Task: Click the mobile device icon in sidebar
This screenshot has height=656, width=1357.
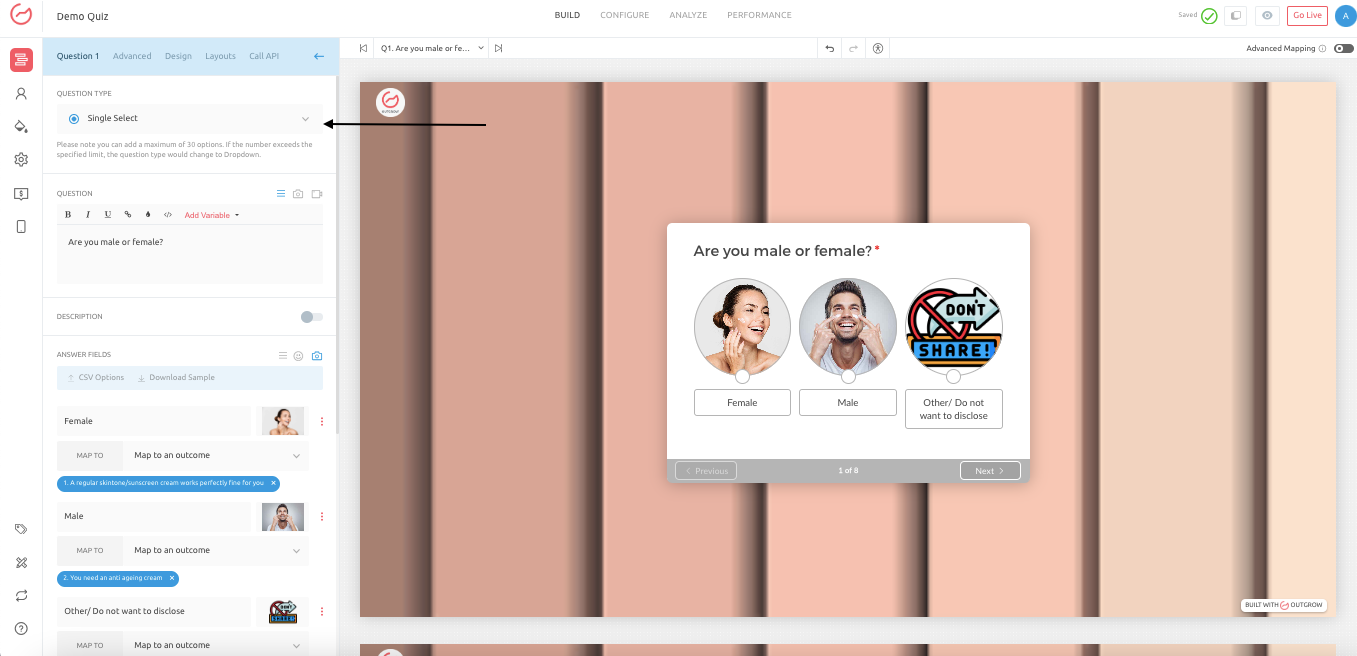Action: (x=21, y=227)
